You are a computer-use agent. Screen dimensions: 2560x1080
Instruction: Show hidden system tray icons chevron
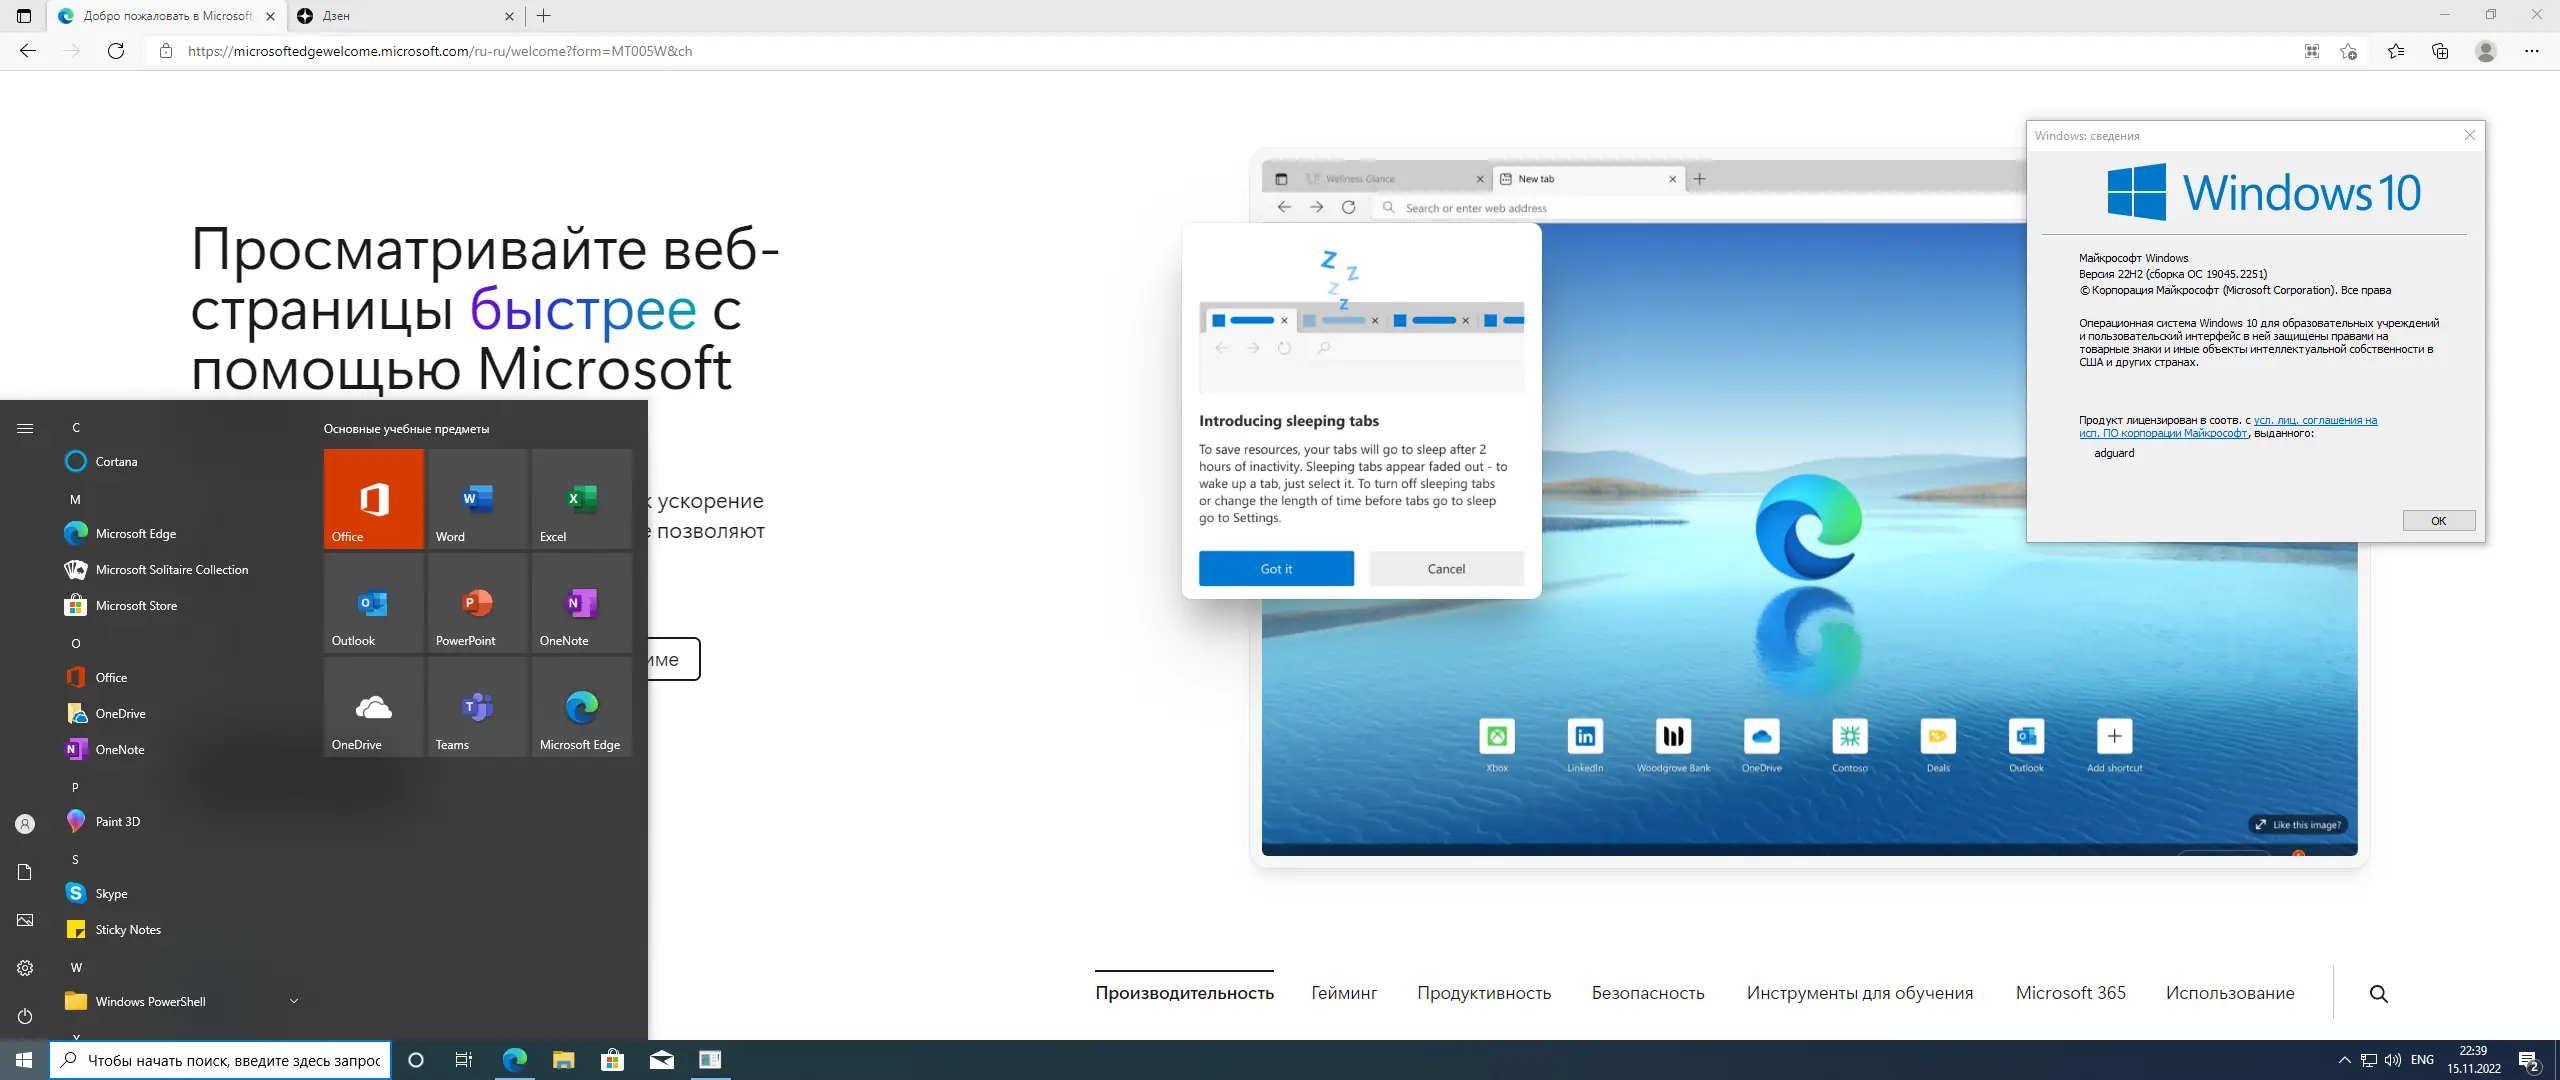[x=2344, y=1060]
